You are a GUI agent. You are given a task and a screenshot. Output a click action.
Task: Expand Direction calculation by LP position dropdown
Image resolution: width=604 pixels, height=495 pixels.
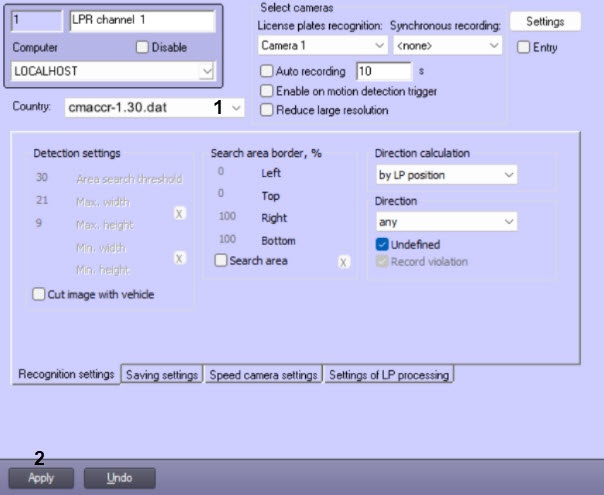446,175
